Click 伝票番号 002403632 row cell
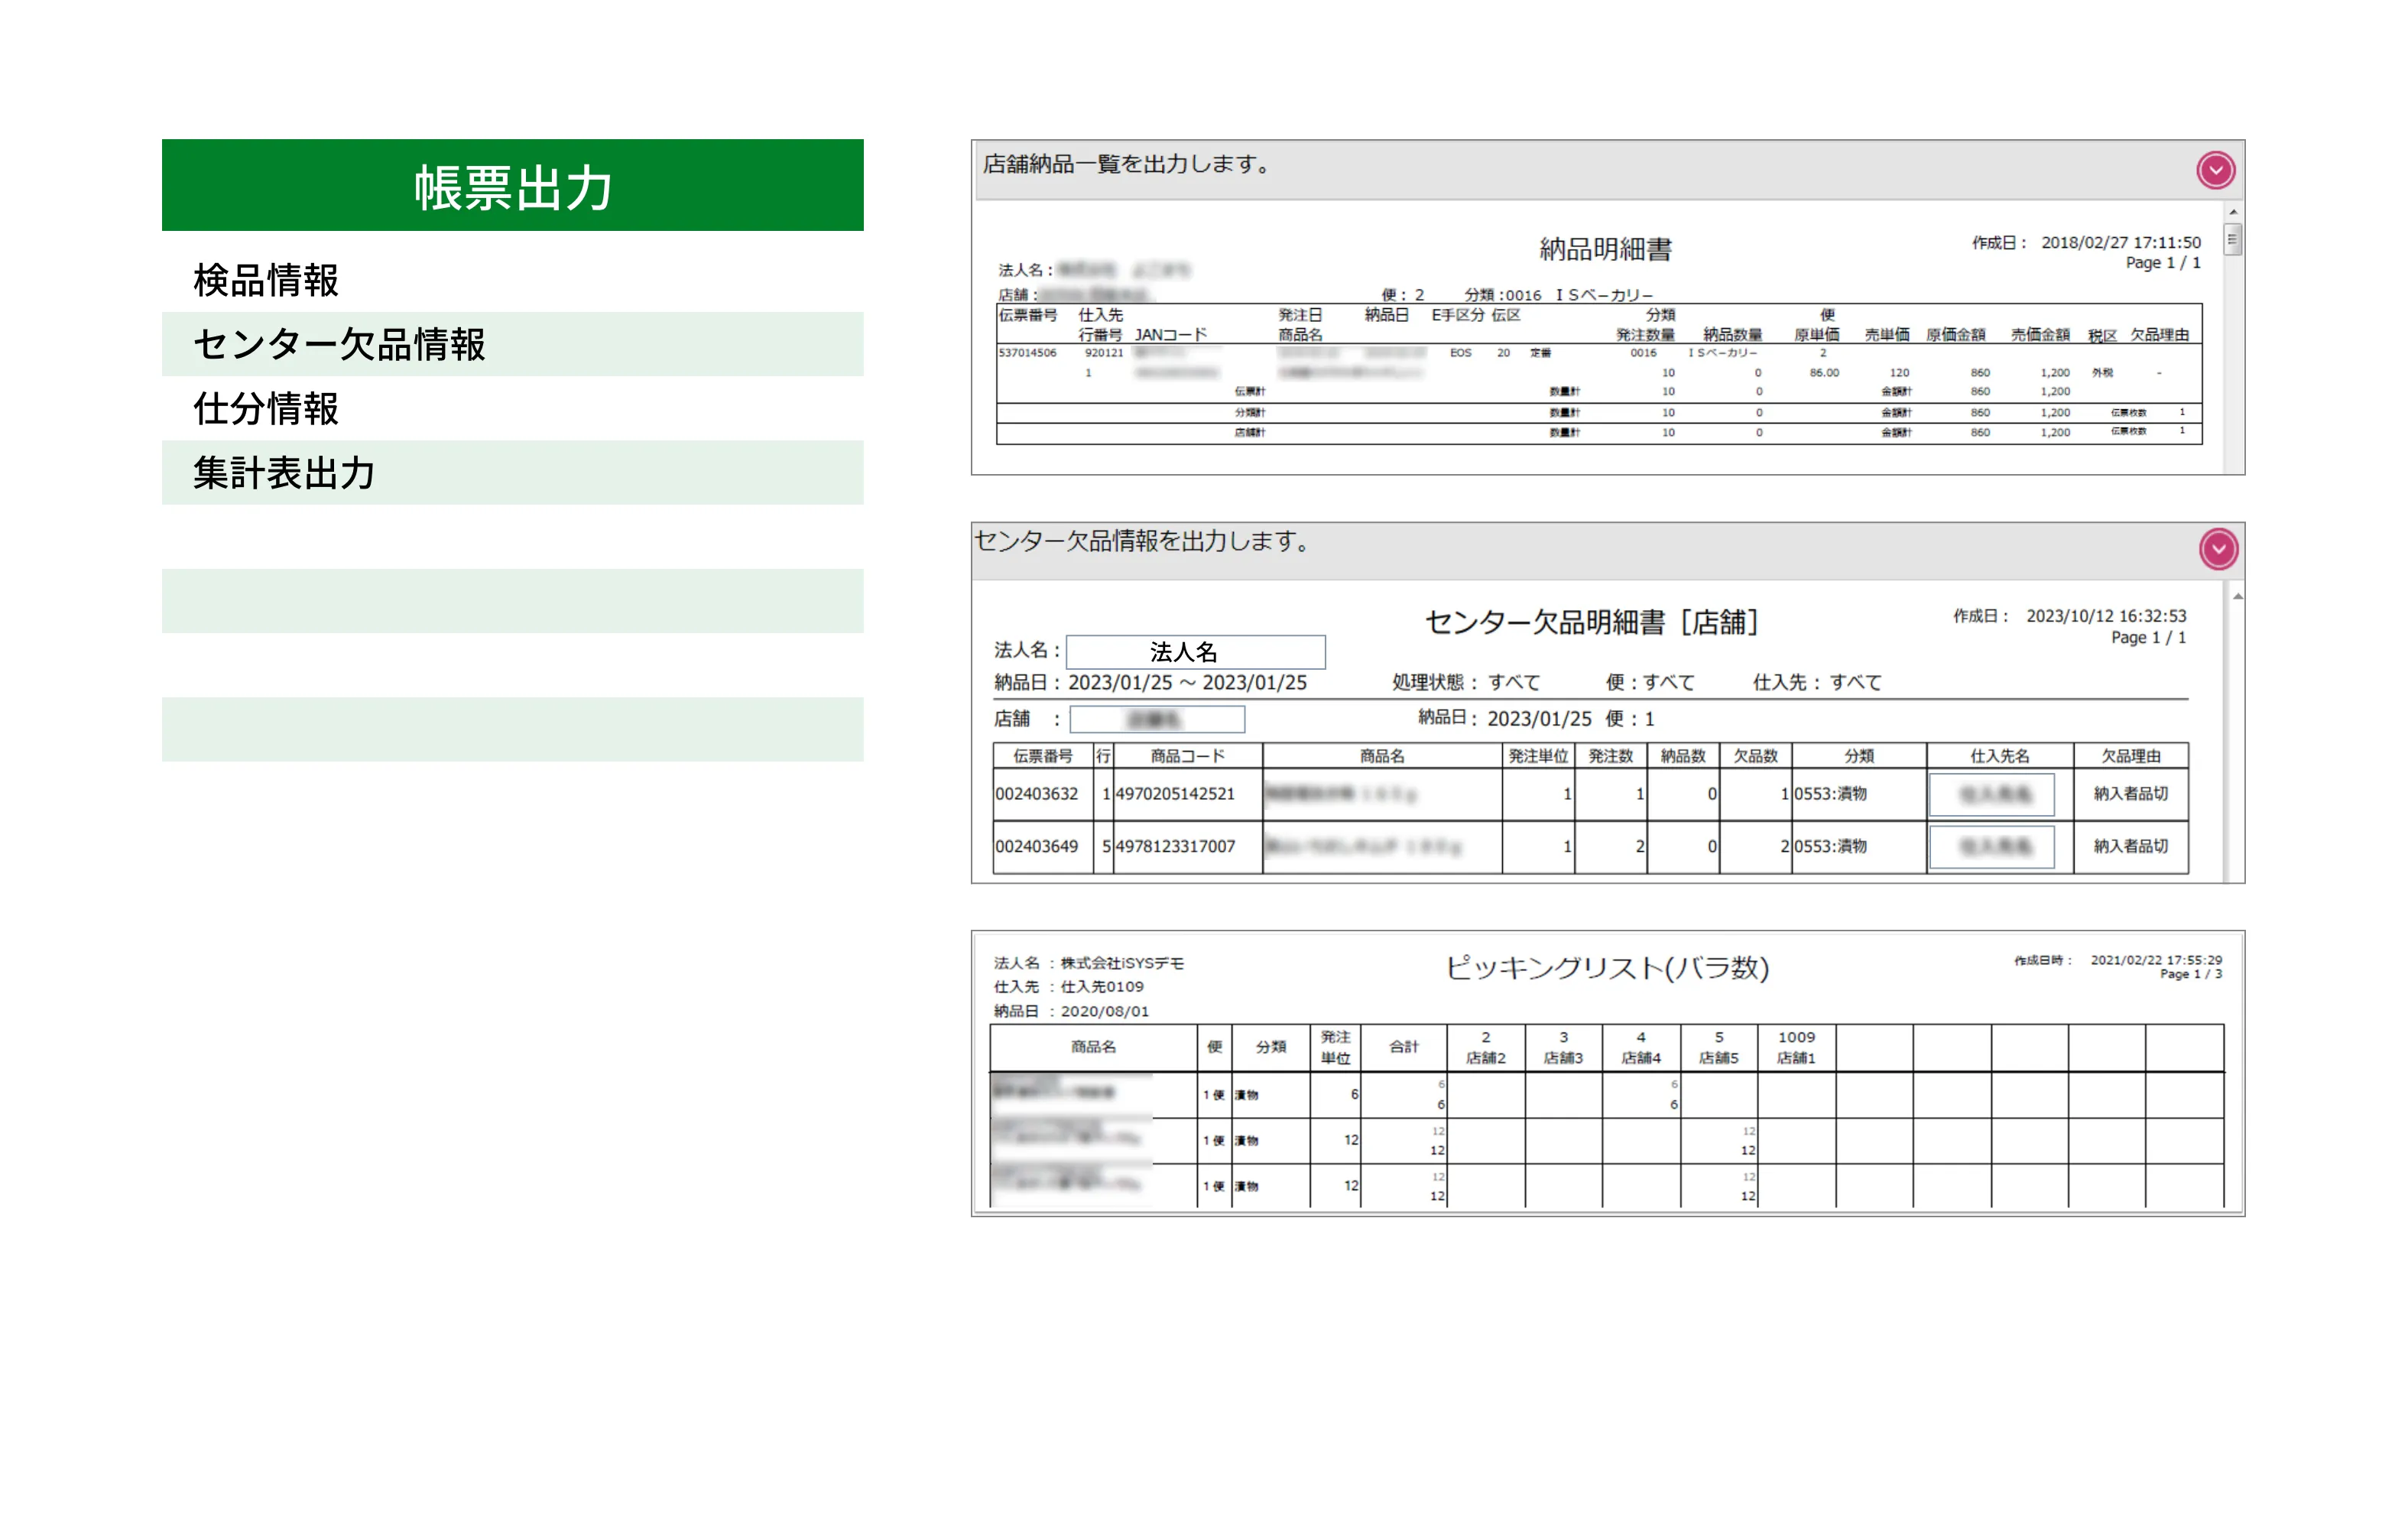 click(x=1037, y=794)
